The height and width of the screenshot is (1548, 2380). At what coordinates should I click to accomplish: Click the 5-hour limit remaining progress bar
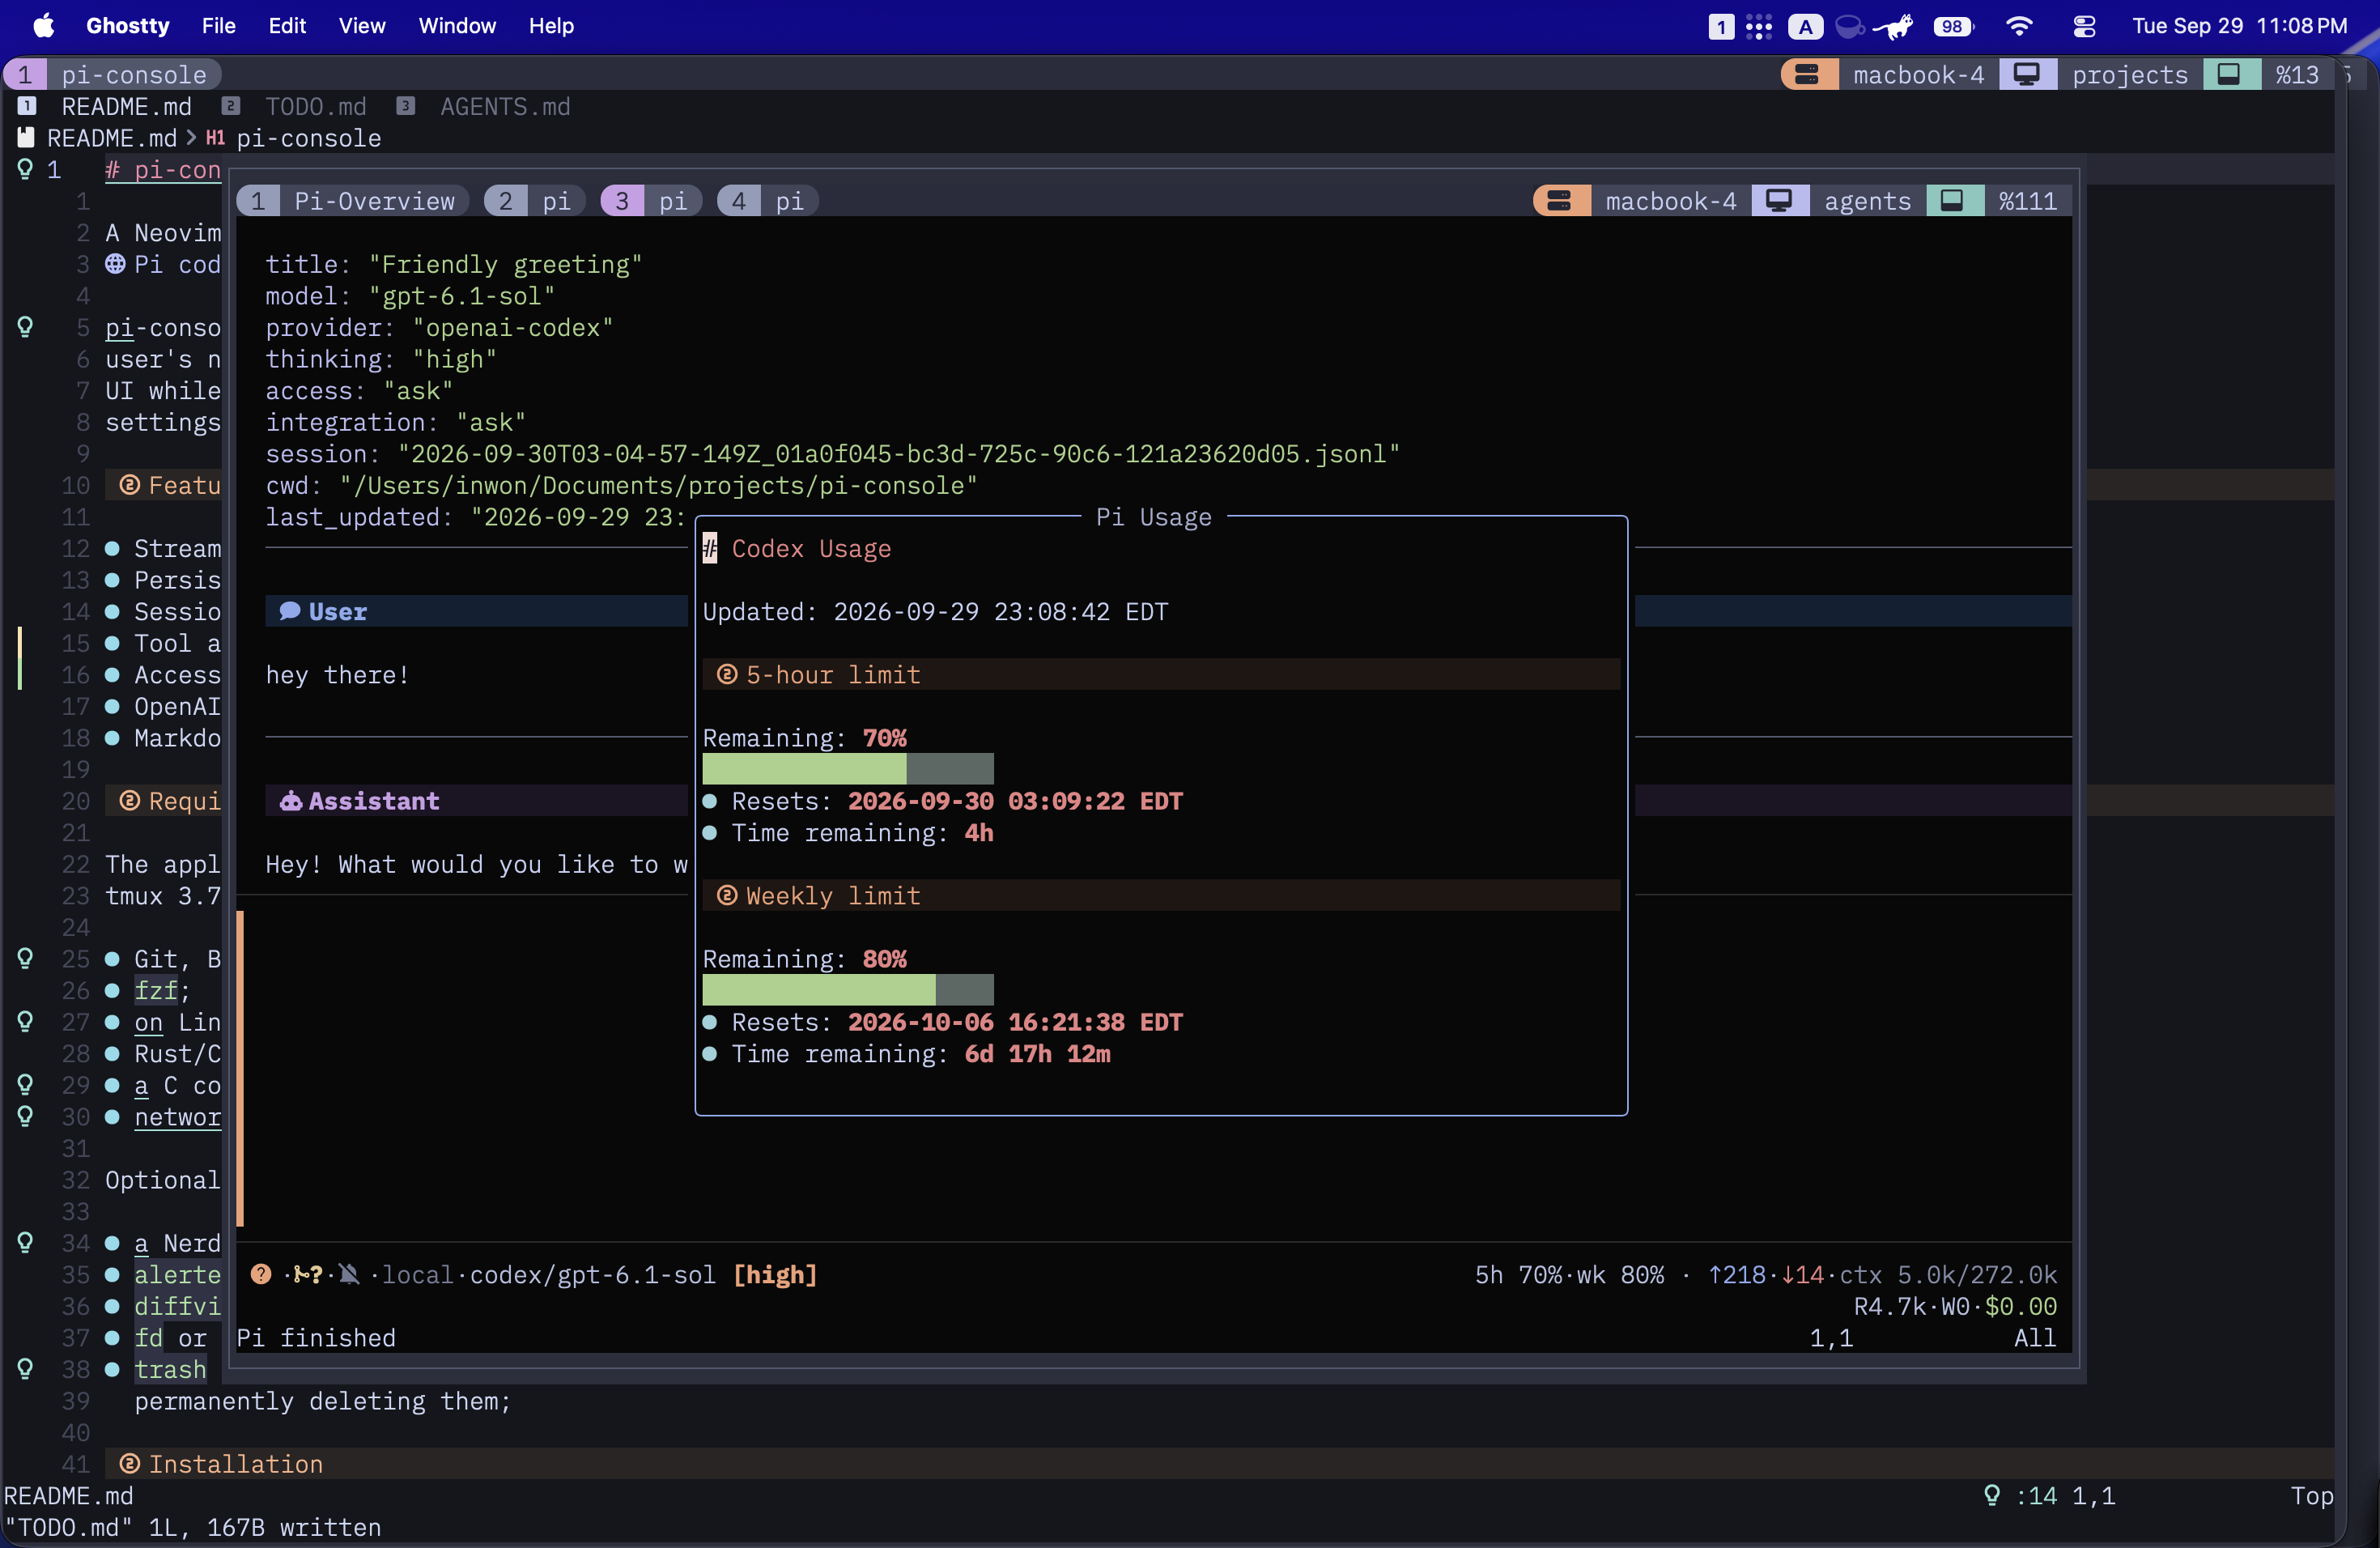(848, 769)
